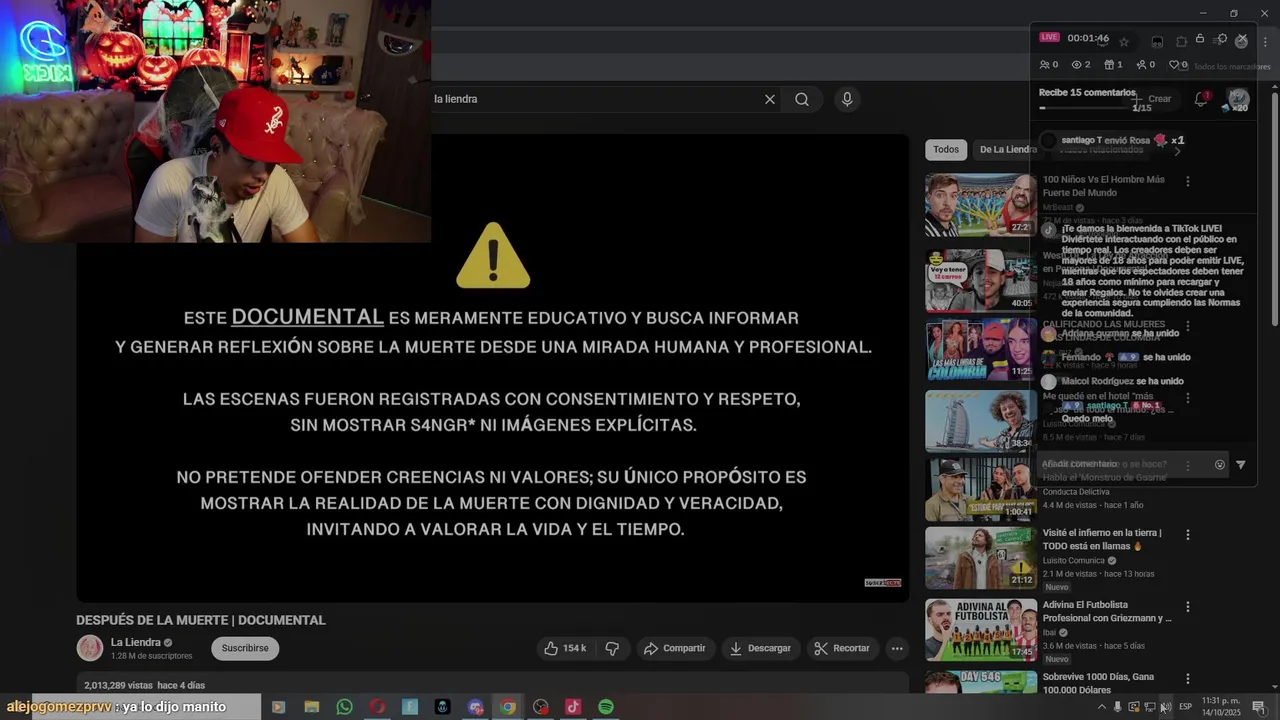Click the La Liendra channel avatar

click(90, 648)
